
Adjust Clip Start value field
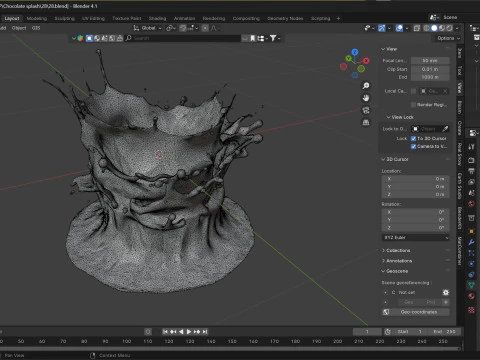[430, 69]
